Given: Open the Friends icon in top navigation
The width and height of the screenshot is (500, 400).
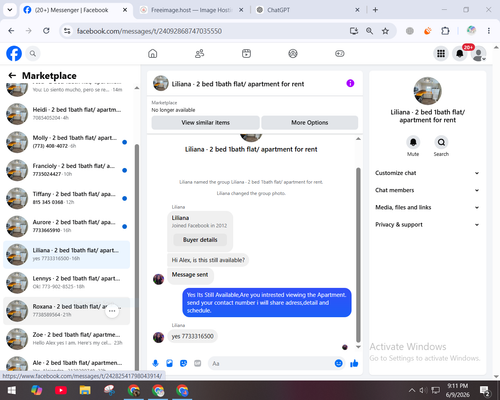Looking at the screenshot, I should tap(199, 53).
